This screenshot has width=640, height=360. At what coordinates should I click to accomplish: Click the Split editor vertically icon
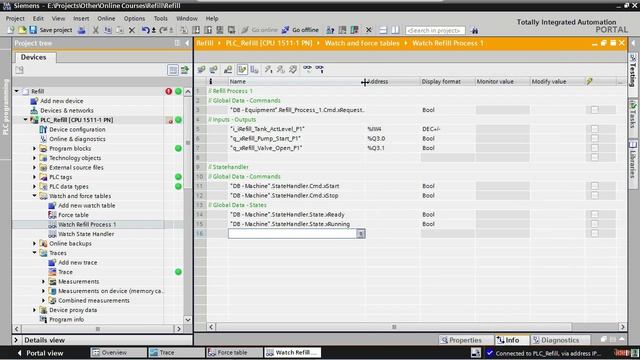tap(395, 30)
